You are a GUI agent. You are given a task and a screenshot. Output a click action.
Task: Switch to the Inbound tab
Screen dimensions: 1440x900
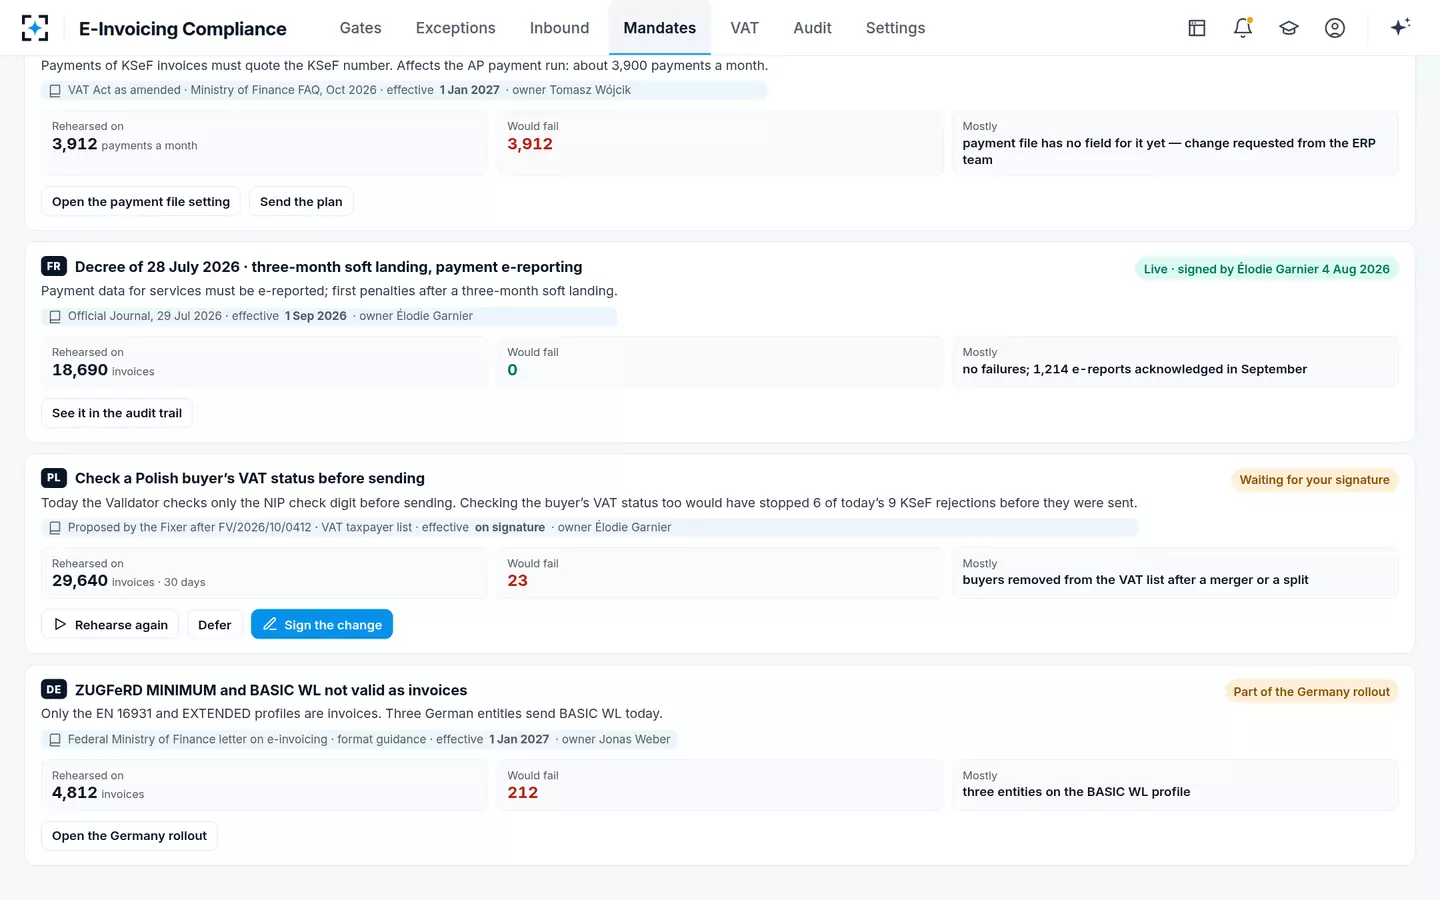(x=559, y=28)
